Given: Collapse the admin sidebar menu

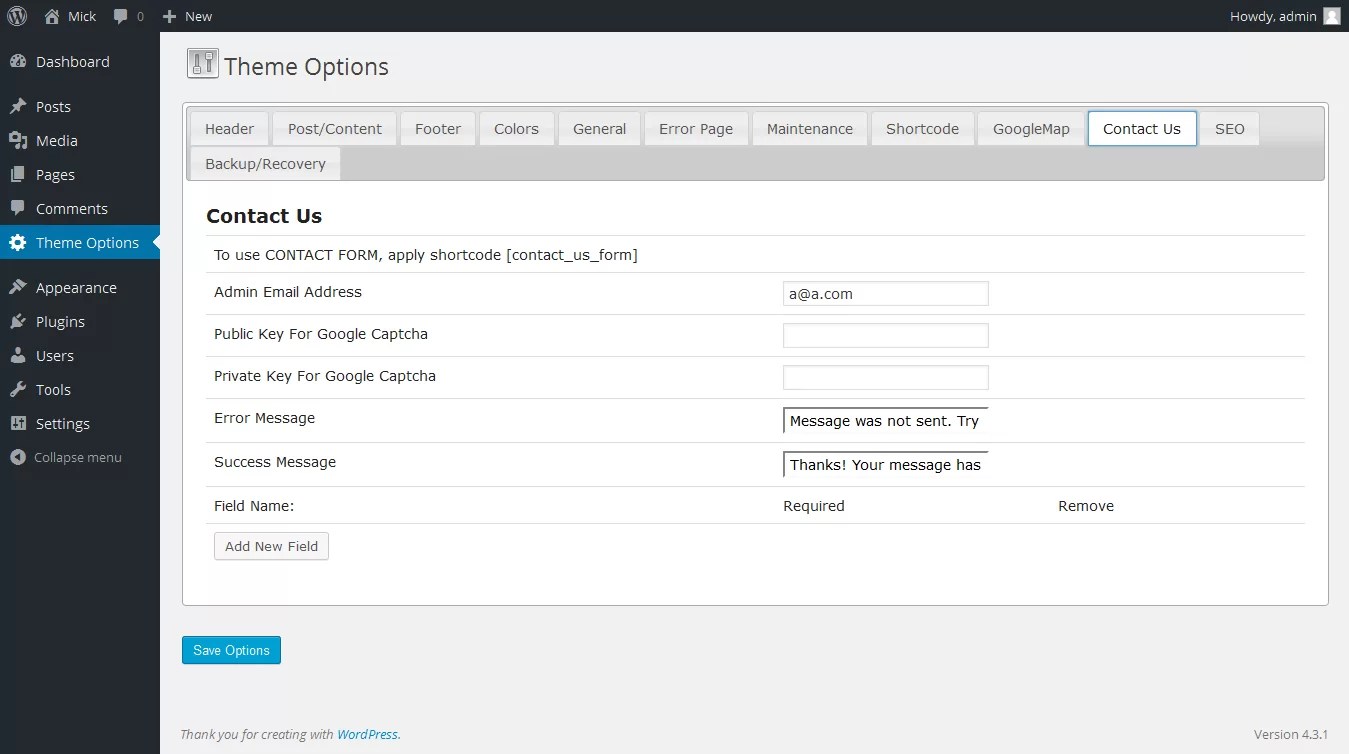Looking at the screenshot, I should coord(17,457).
